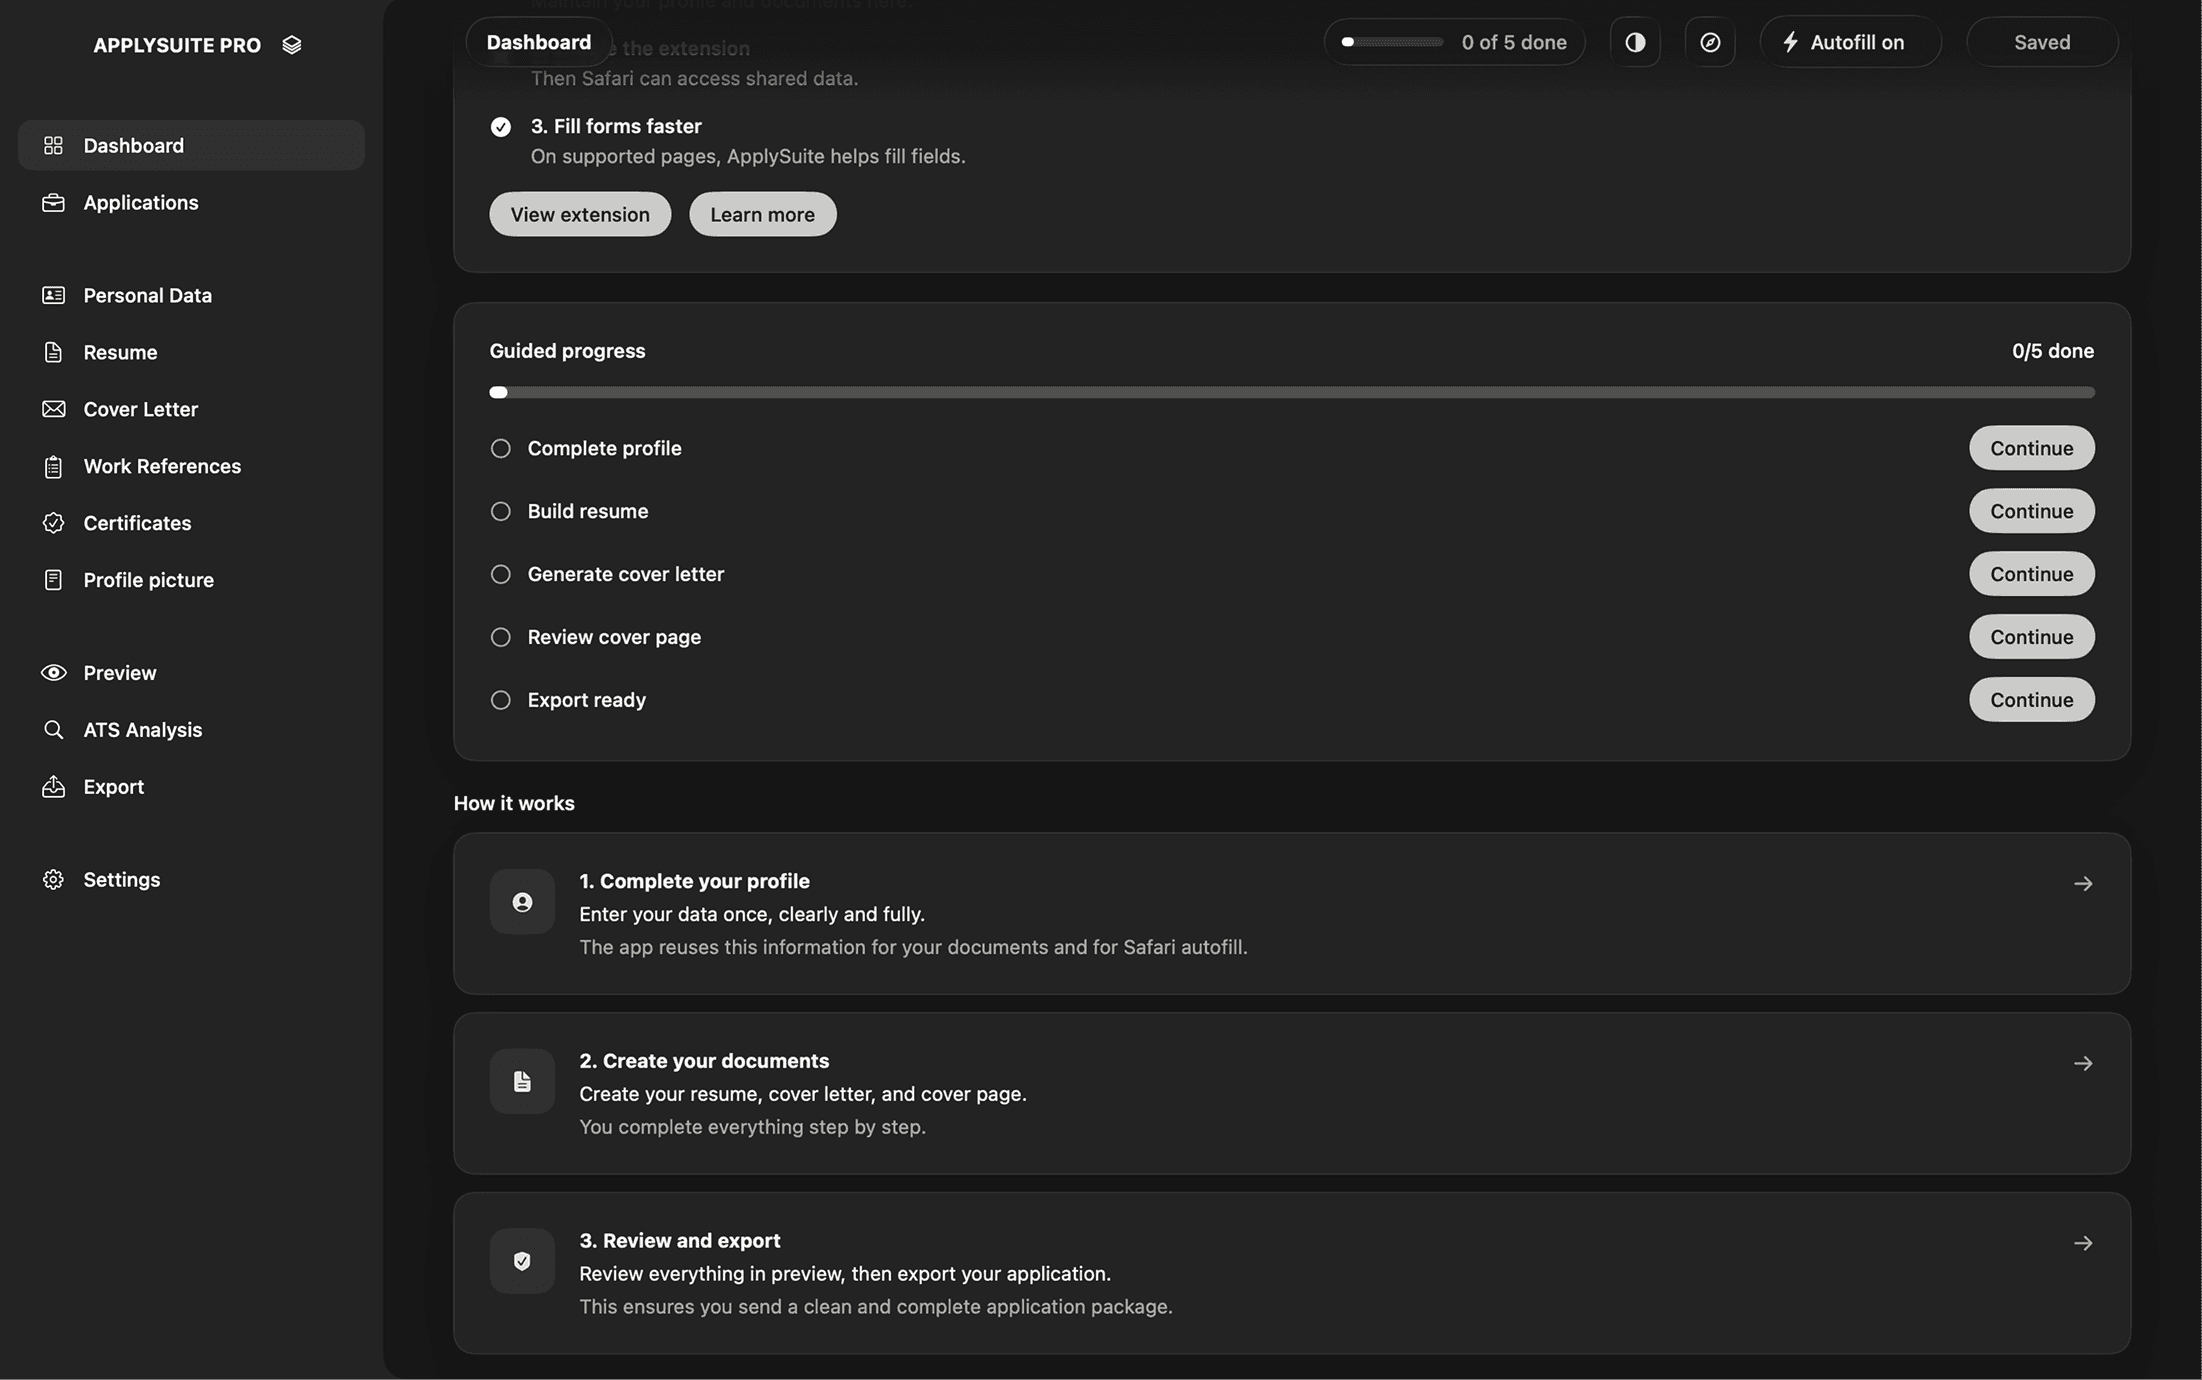The image size is (2202, 1380).
Task: Check the Build resume progress circle
Action: [x=501, y=511]
